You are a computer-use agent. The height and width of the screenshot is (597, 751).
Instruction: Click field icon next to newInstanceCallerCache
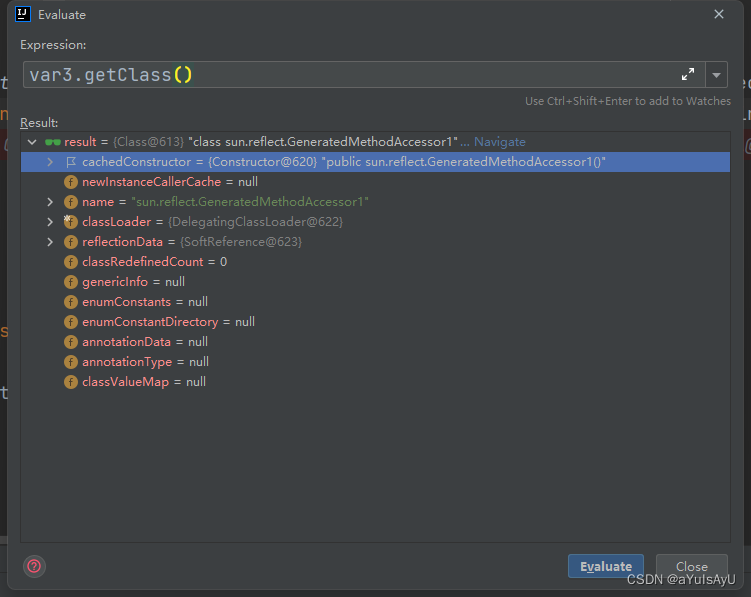(71, 182)
